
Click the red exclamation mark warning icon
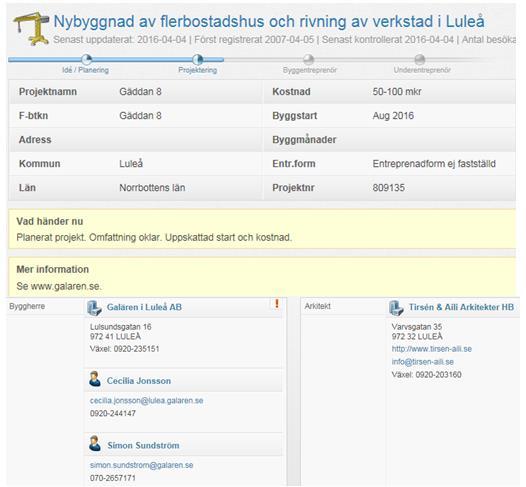277,304
